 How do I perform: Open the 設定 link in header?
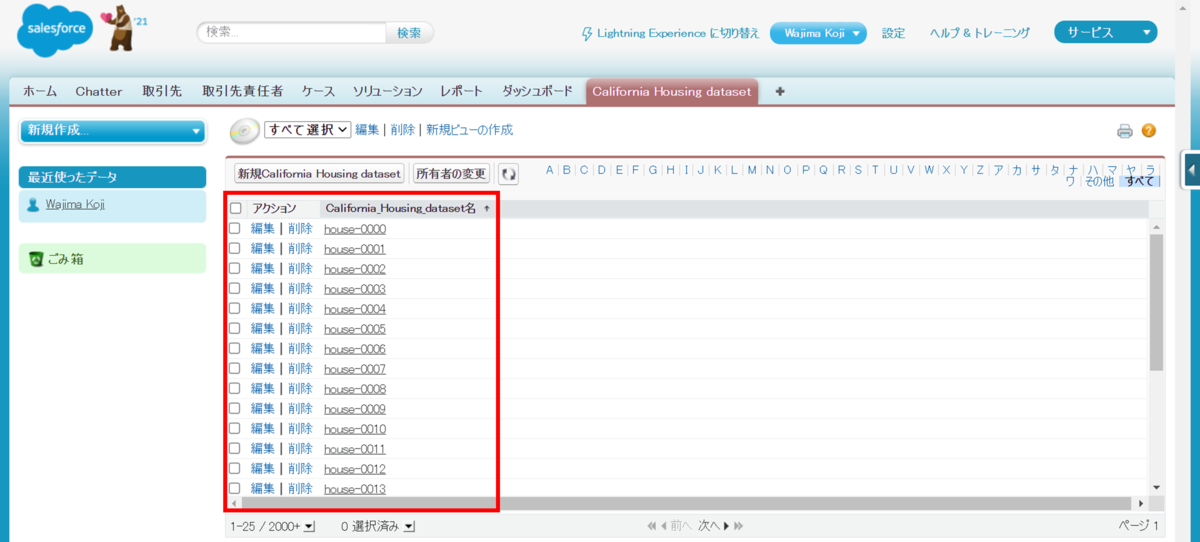893,33
